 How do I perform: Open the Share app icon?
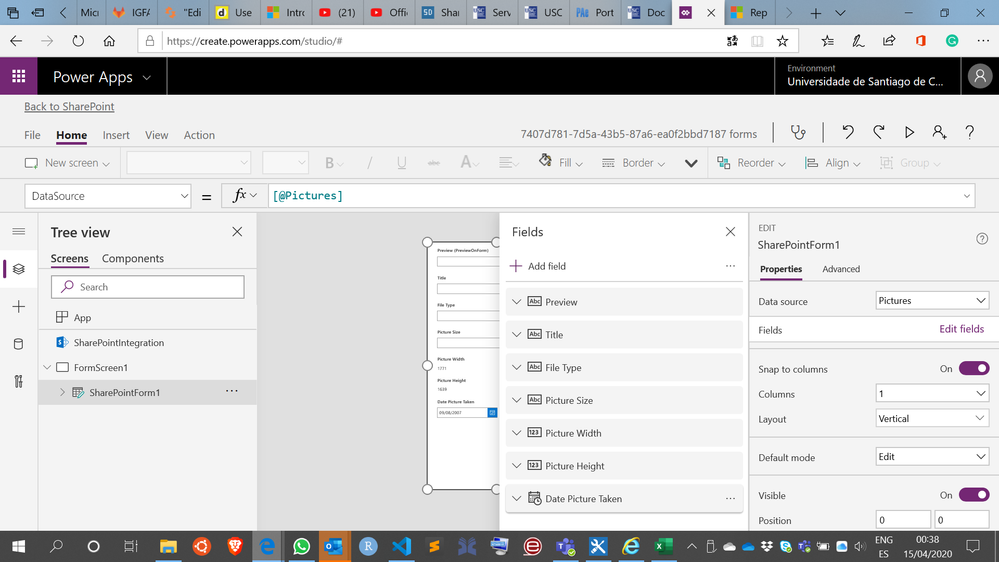(939, 133)
